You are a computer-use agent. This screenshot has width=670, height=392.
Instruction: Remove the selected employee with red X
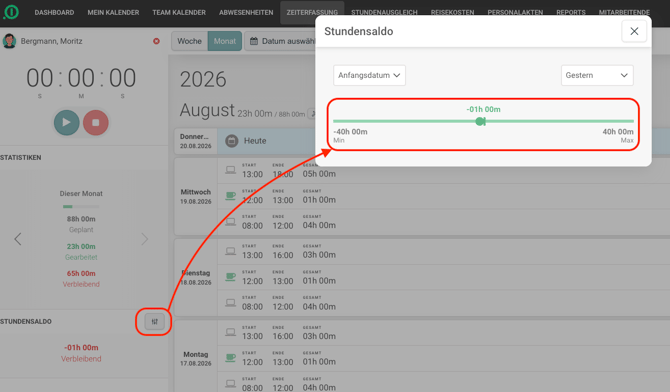point(156,41)
